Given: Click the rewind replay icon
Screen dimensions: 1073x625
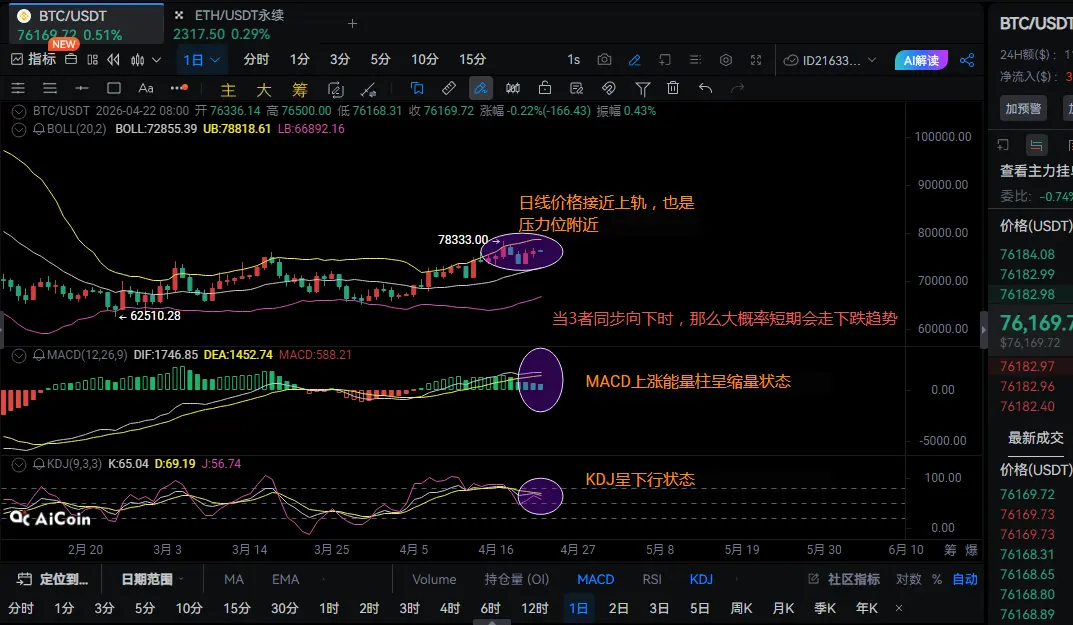Looking at the screenshot, I should pos(114,60).
